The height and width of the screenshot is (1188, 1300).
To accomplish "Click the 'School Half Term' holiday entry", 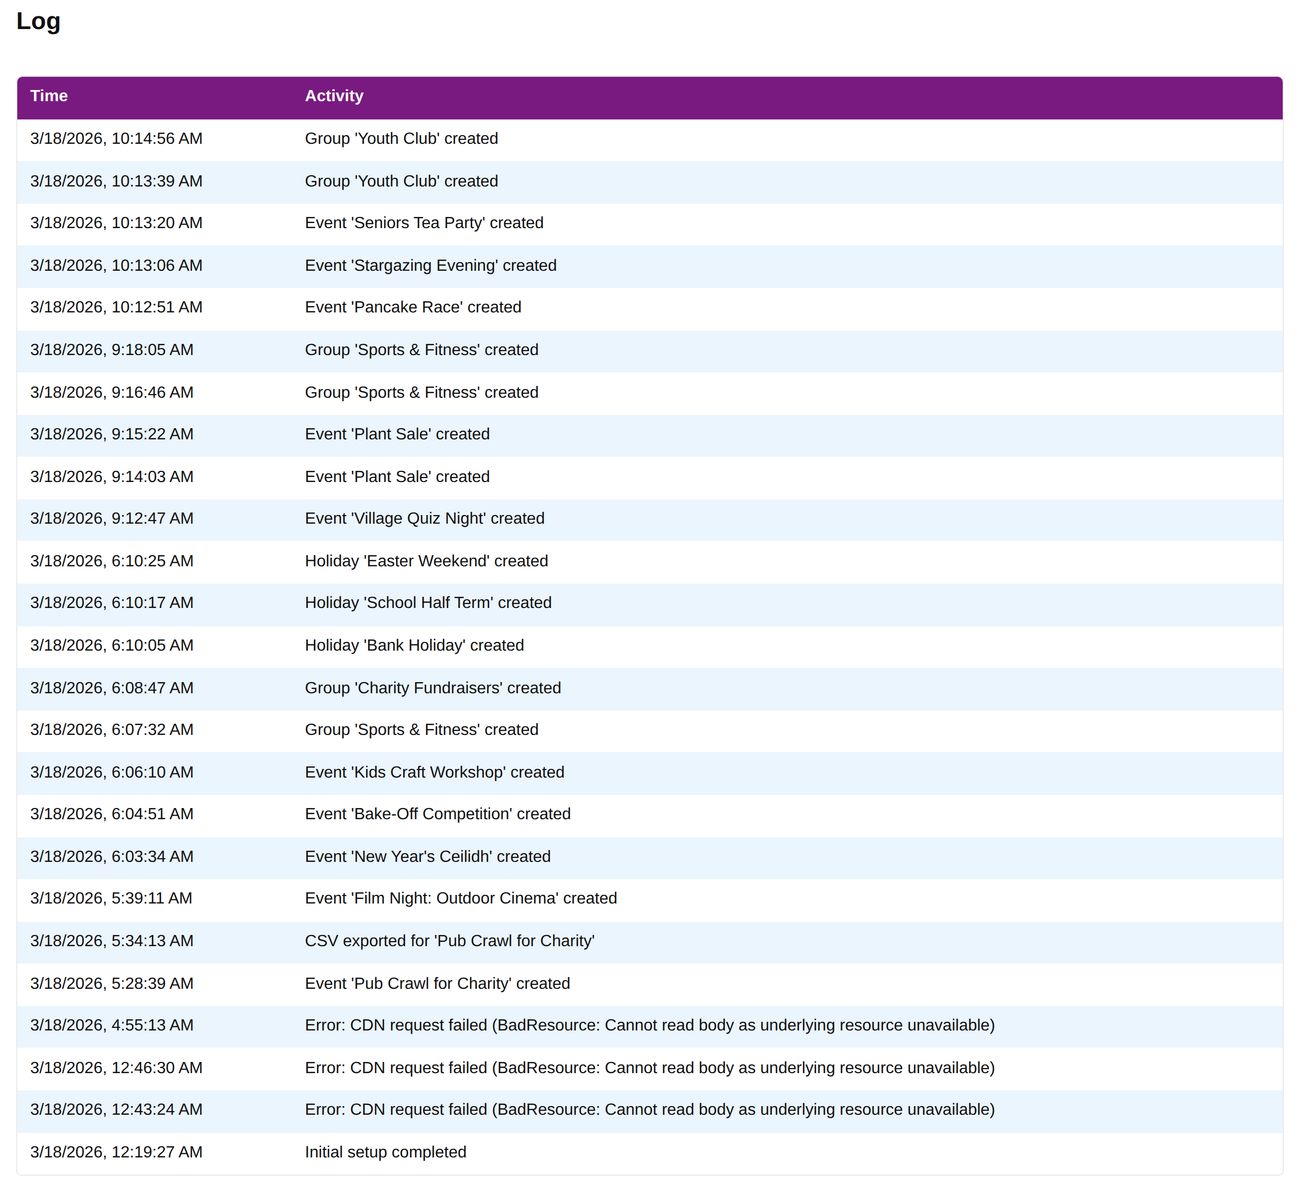I will (x=428, y=603).
